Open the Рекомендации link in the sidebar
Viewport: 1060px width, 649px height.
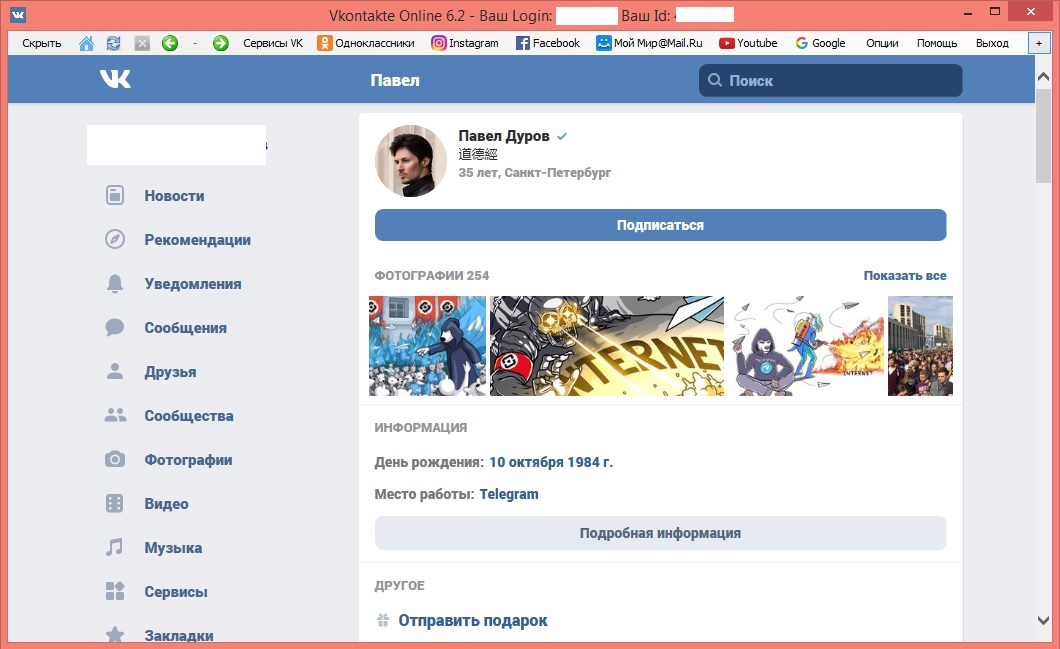click(197, 240)
